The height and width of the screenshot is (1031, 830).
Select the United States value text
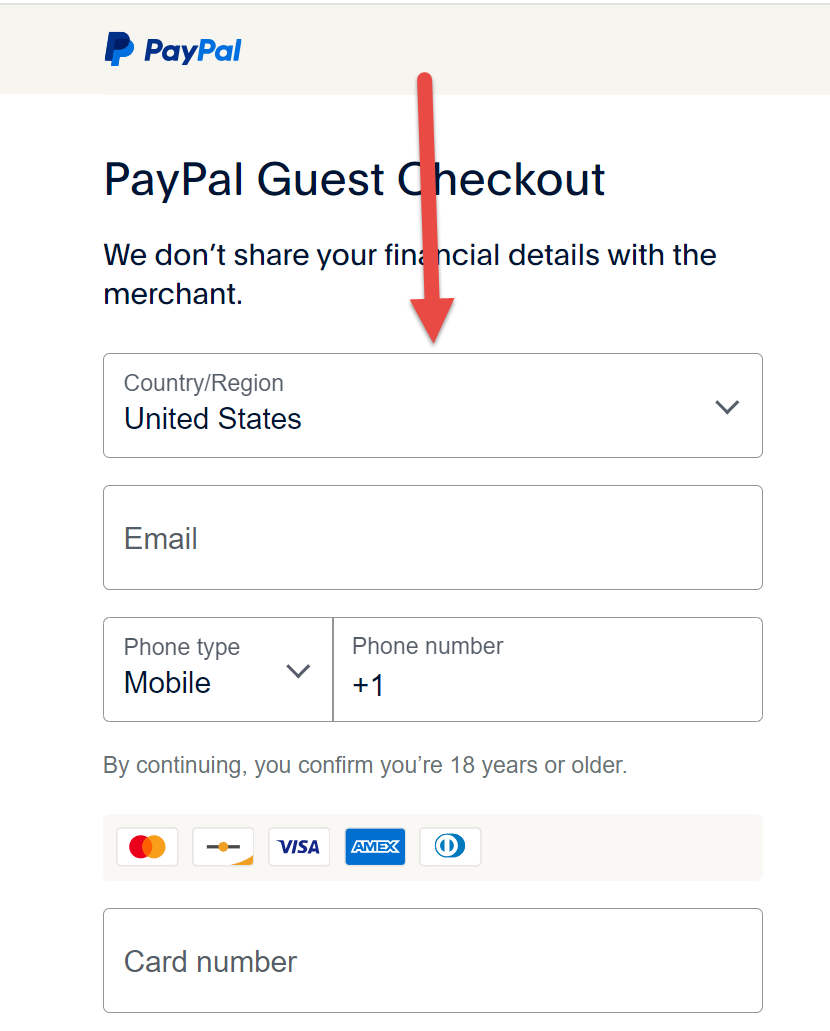213,419
